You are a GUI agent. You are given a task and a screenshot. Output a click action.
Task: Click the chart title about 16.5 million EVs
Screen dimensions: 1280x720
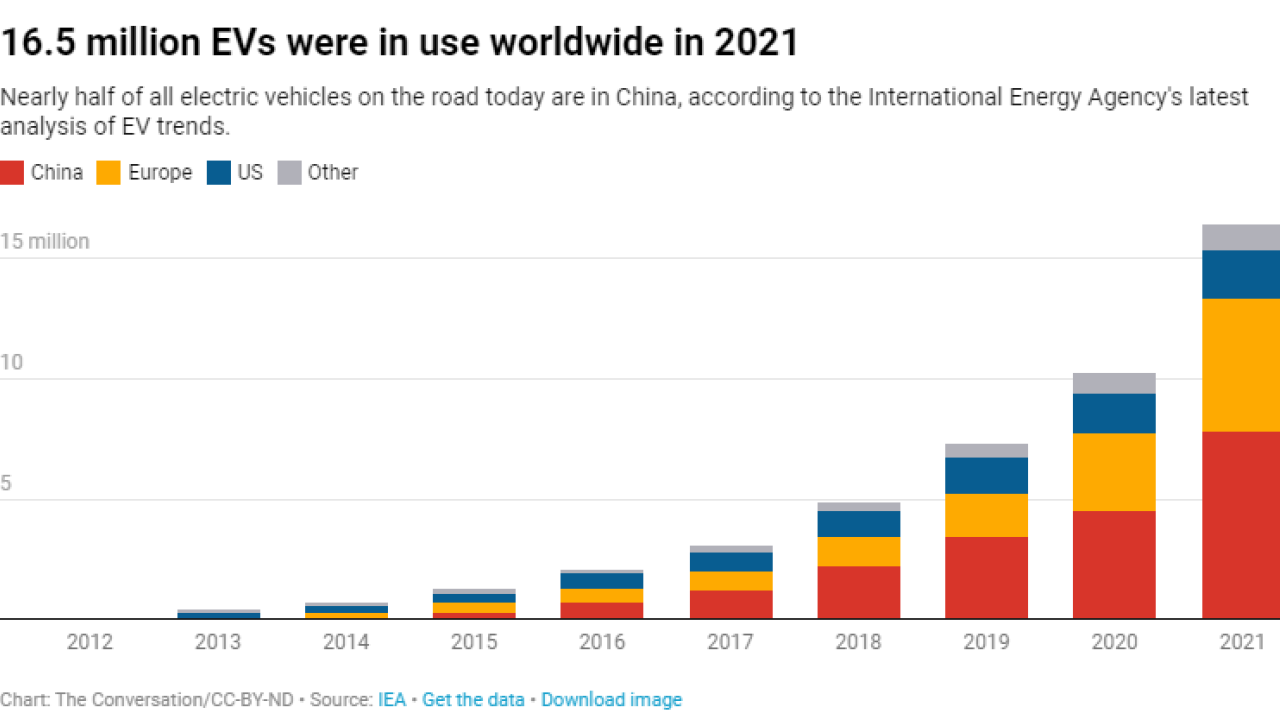[400, 42]
